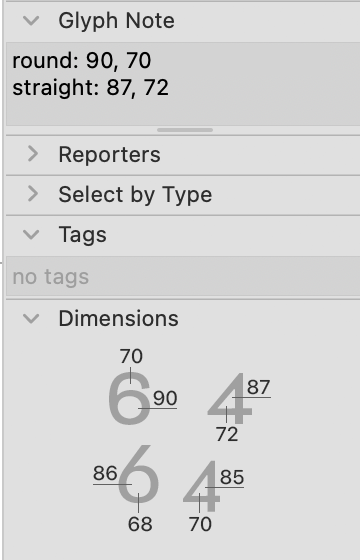360x560 pixels.
Task: Select the 70 value above the upper six
Action: click(x=131, y=356)
